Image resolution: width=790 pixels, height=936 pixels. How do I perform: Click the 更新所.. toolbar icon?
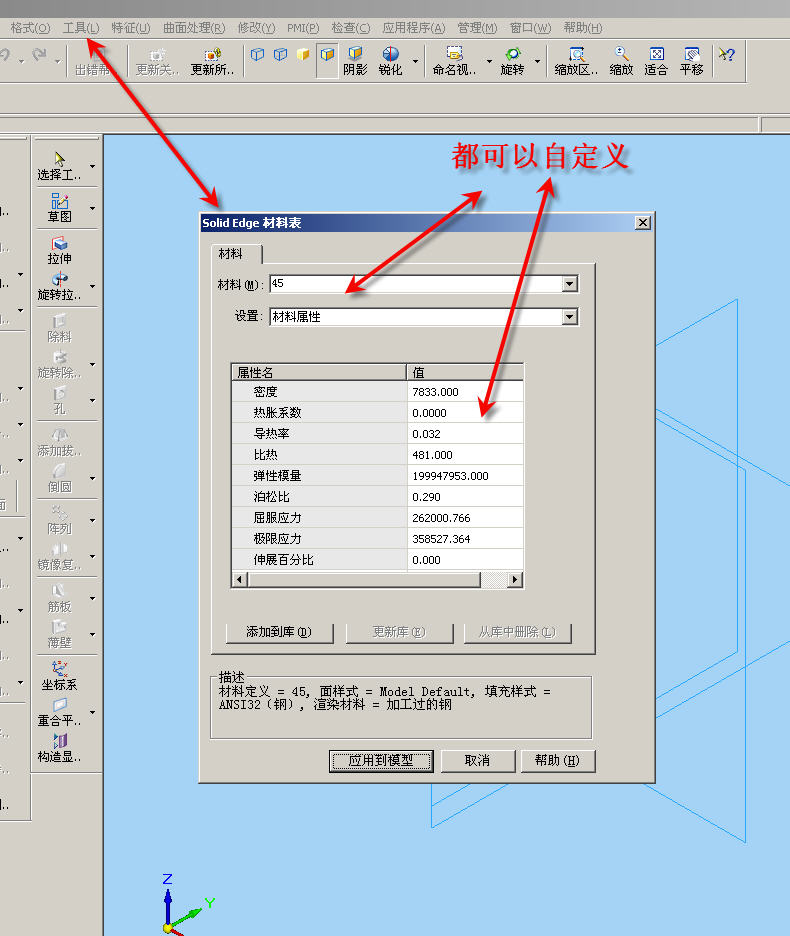pyautogui.click(x=213, y=61)
